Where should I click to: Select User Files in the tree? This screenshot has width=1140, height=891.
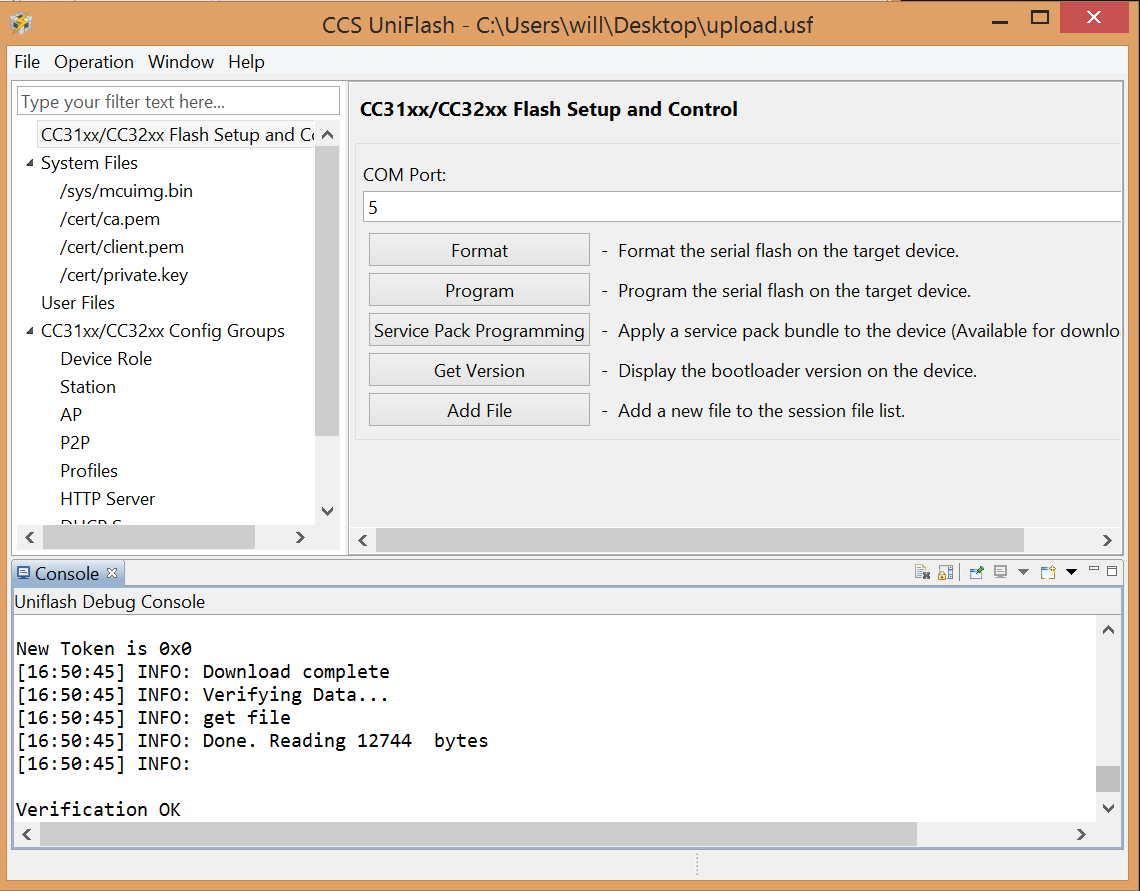tap(78, 302)
